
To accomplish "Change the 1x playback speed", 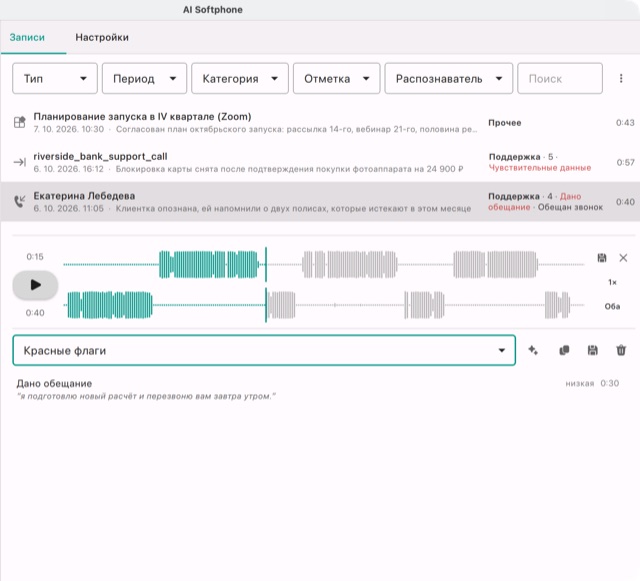I will (x=612, y=282).
